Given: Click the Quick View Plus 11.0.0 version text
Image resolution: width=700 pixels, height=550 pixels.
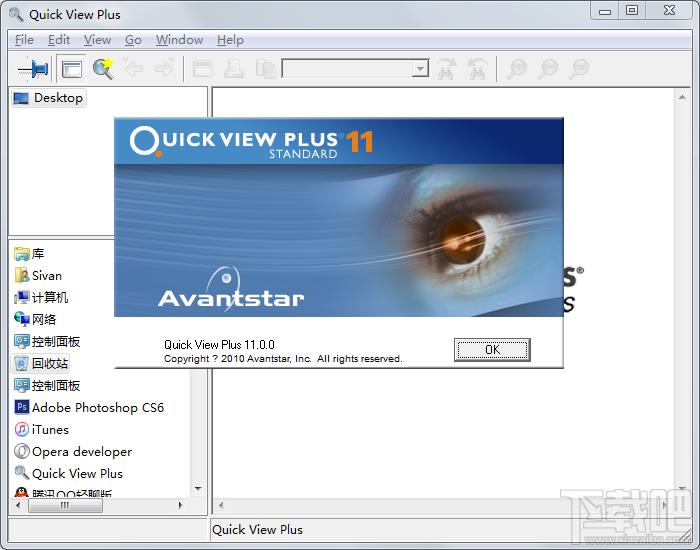Looking at the screenshot, I should click(219, 345).
